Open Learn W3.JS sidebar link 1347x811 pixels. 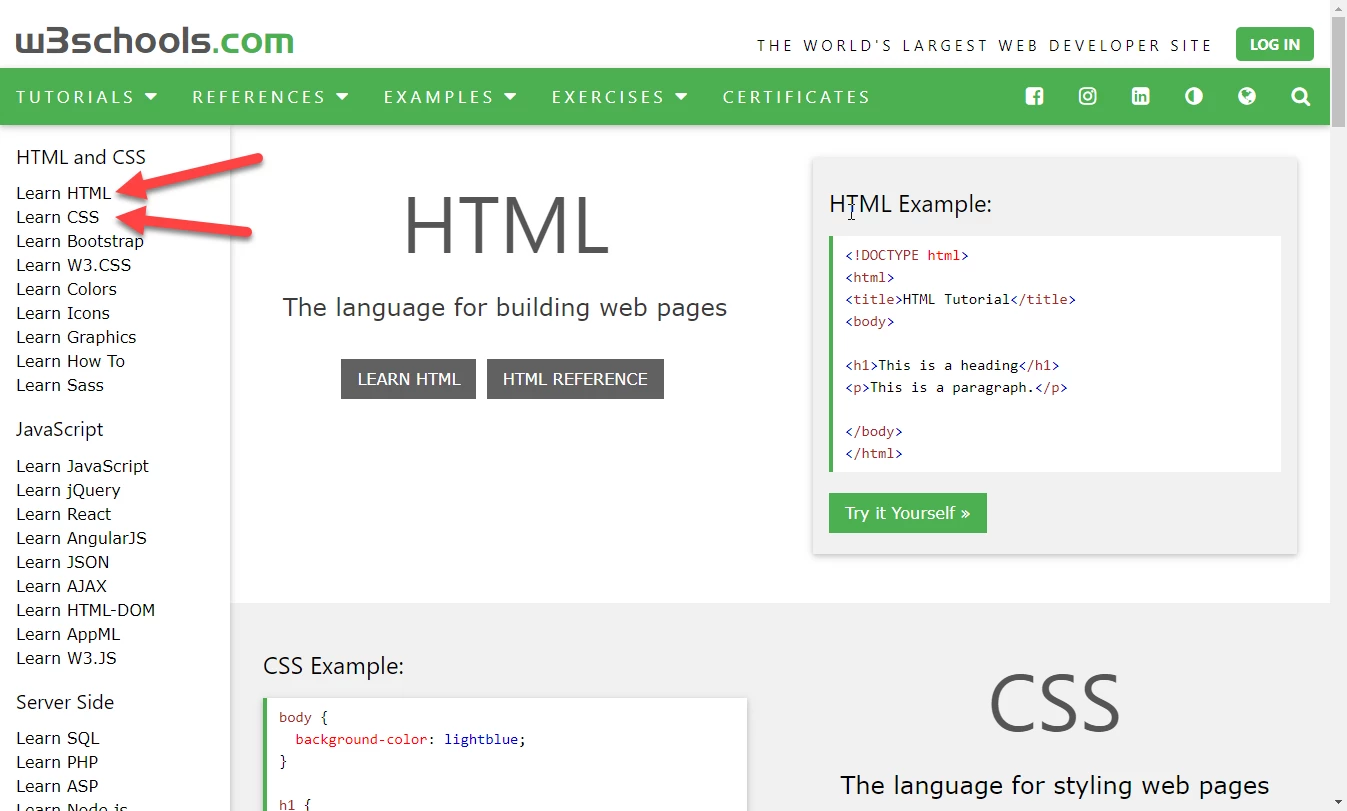coord(66,658)
